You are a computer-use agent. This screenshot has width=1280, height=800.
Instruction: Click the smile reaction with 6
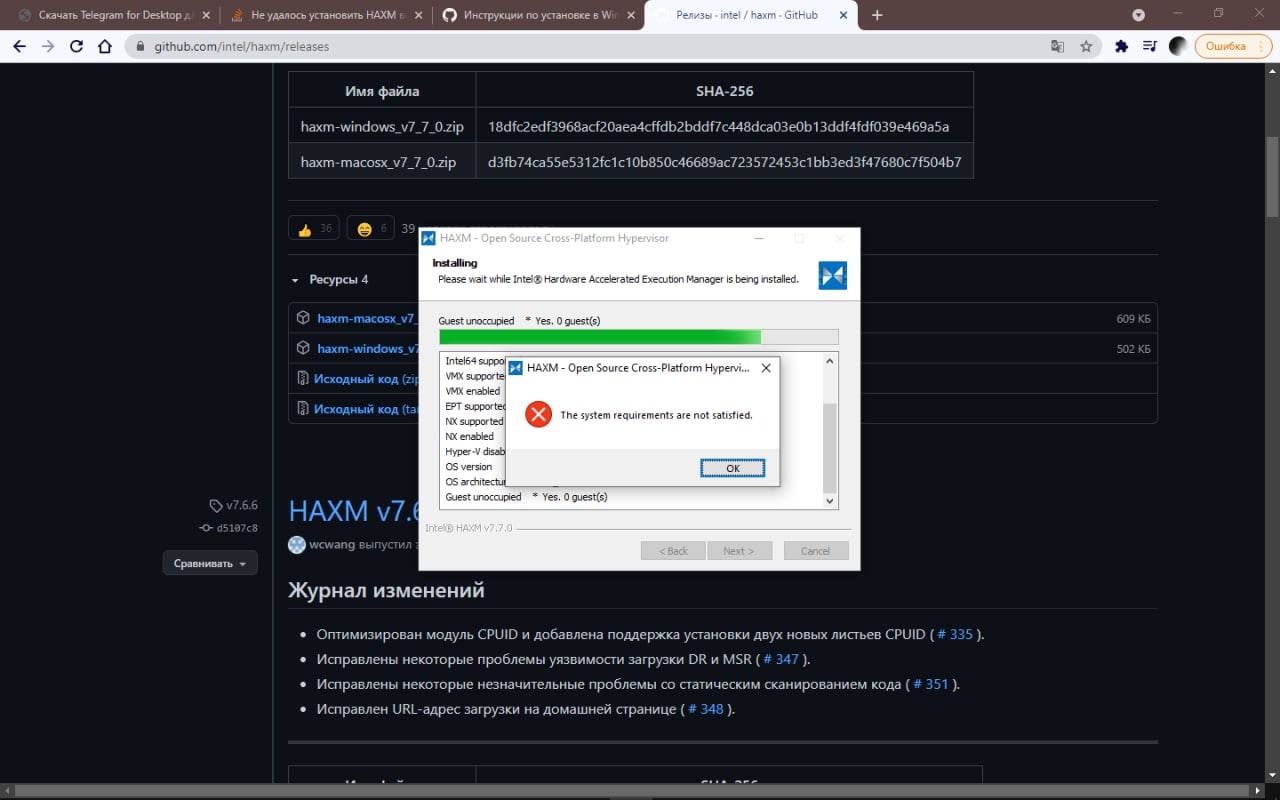pos(370,228)
